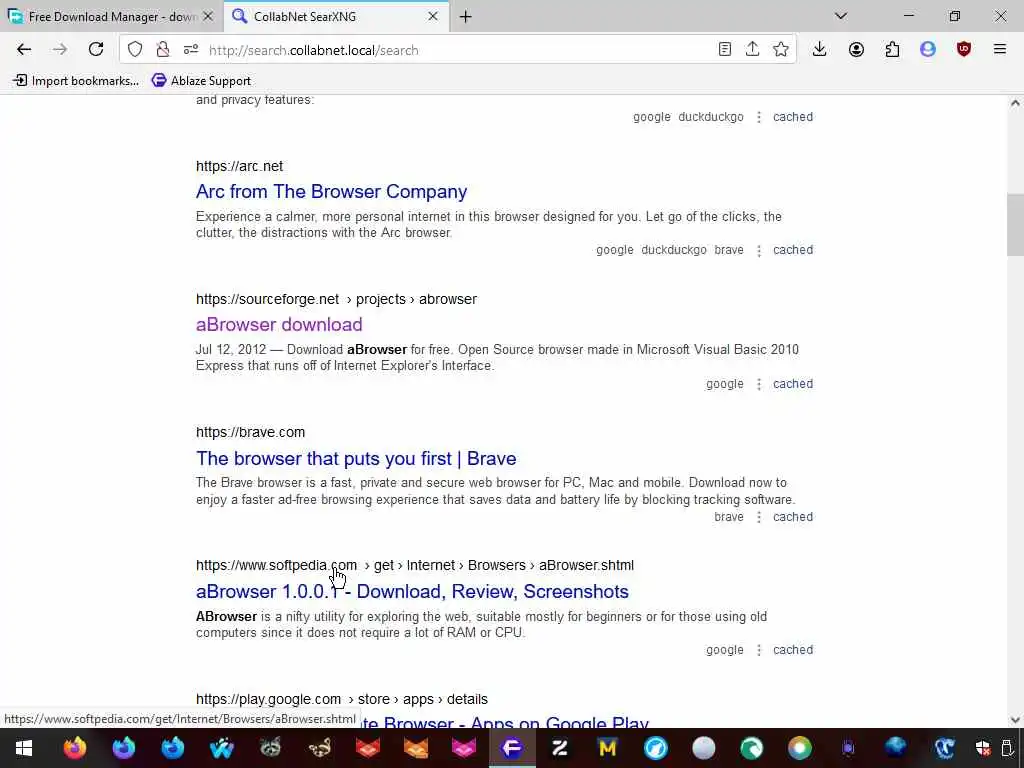This screenshot has width=1024, height=768.
Task: Open the extensions puzzle icon
Action: point(892,50)
